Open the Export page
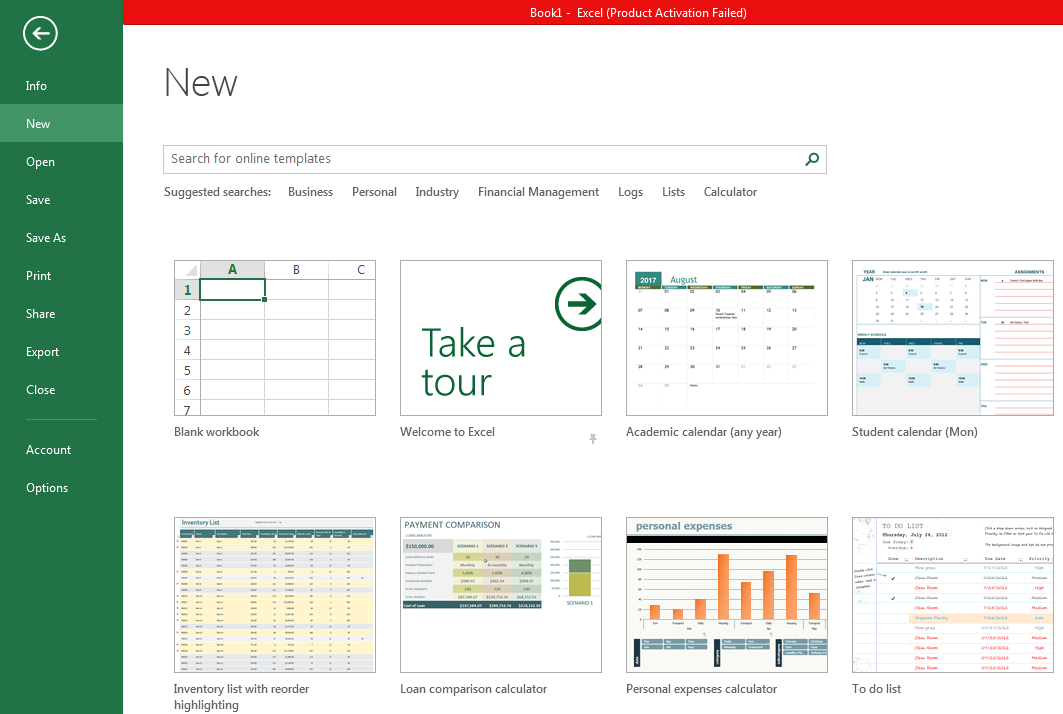Viewport: 1063px width, 714px height. 61,351
